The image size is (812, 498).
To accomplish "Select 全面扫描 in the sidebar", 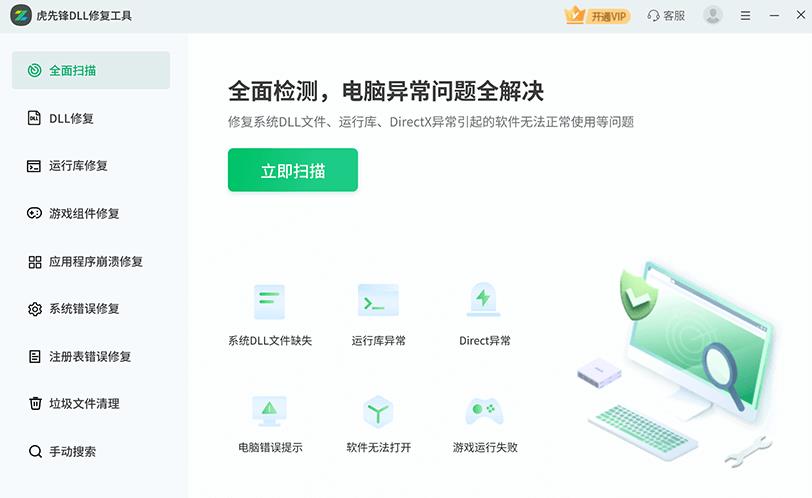I will pos(91,70).
